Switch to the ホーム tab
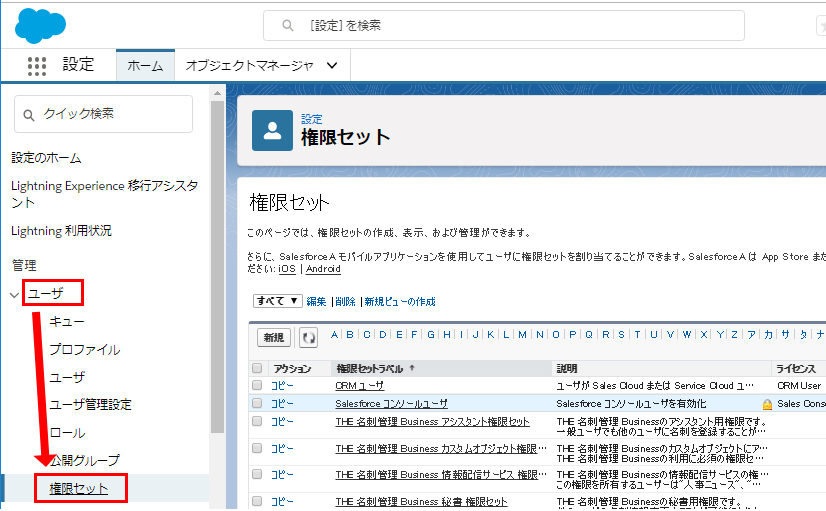The image size is (826, 511). pyautogui.click(x=145, y=66)
